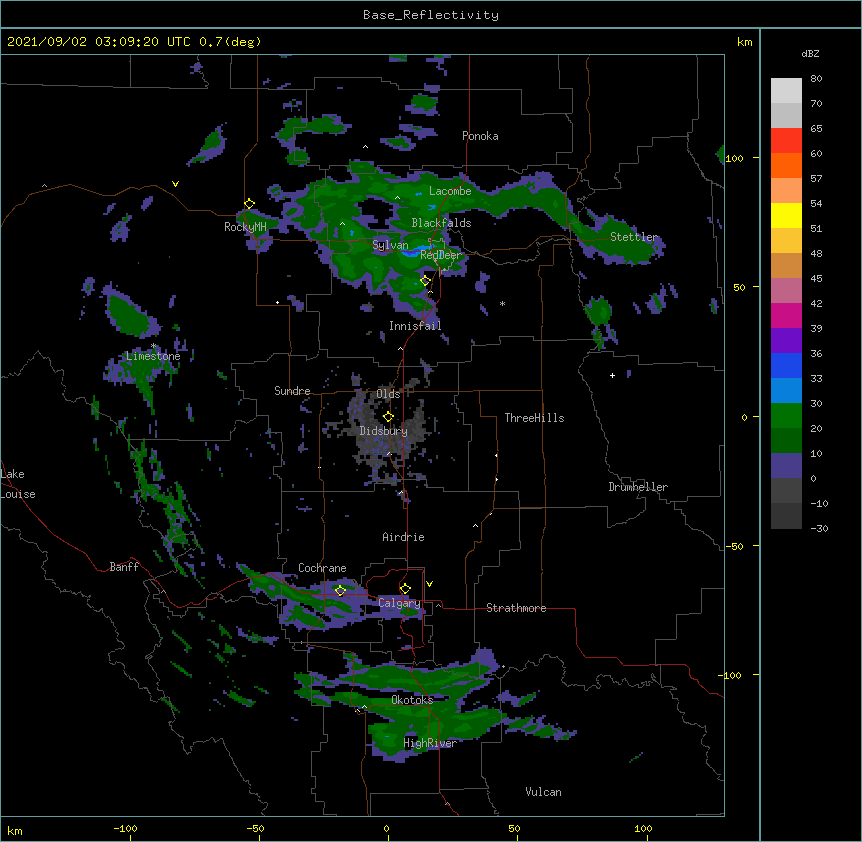Click the RockyMH label

click(245, 227)
